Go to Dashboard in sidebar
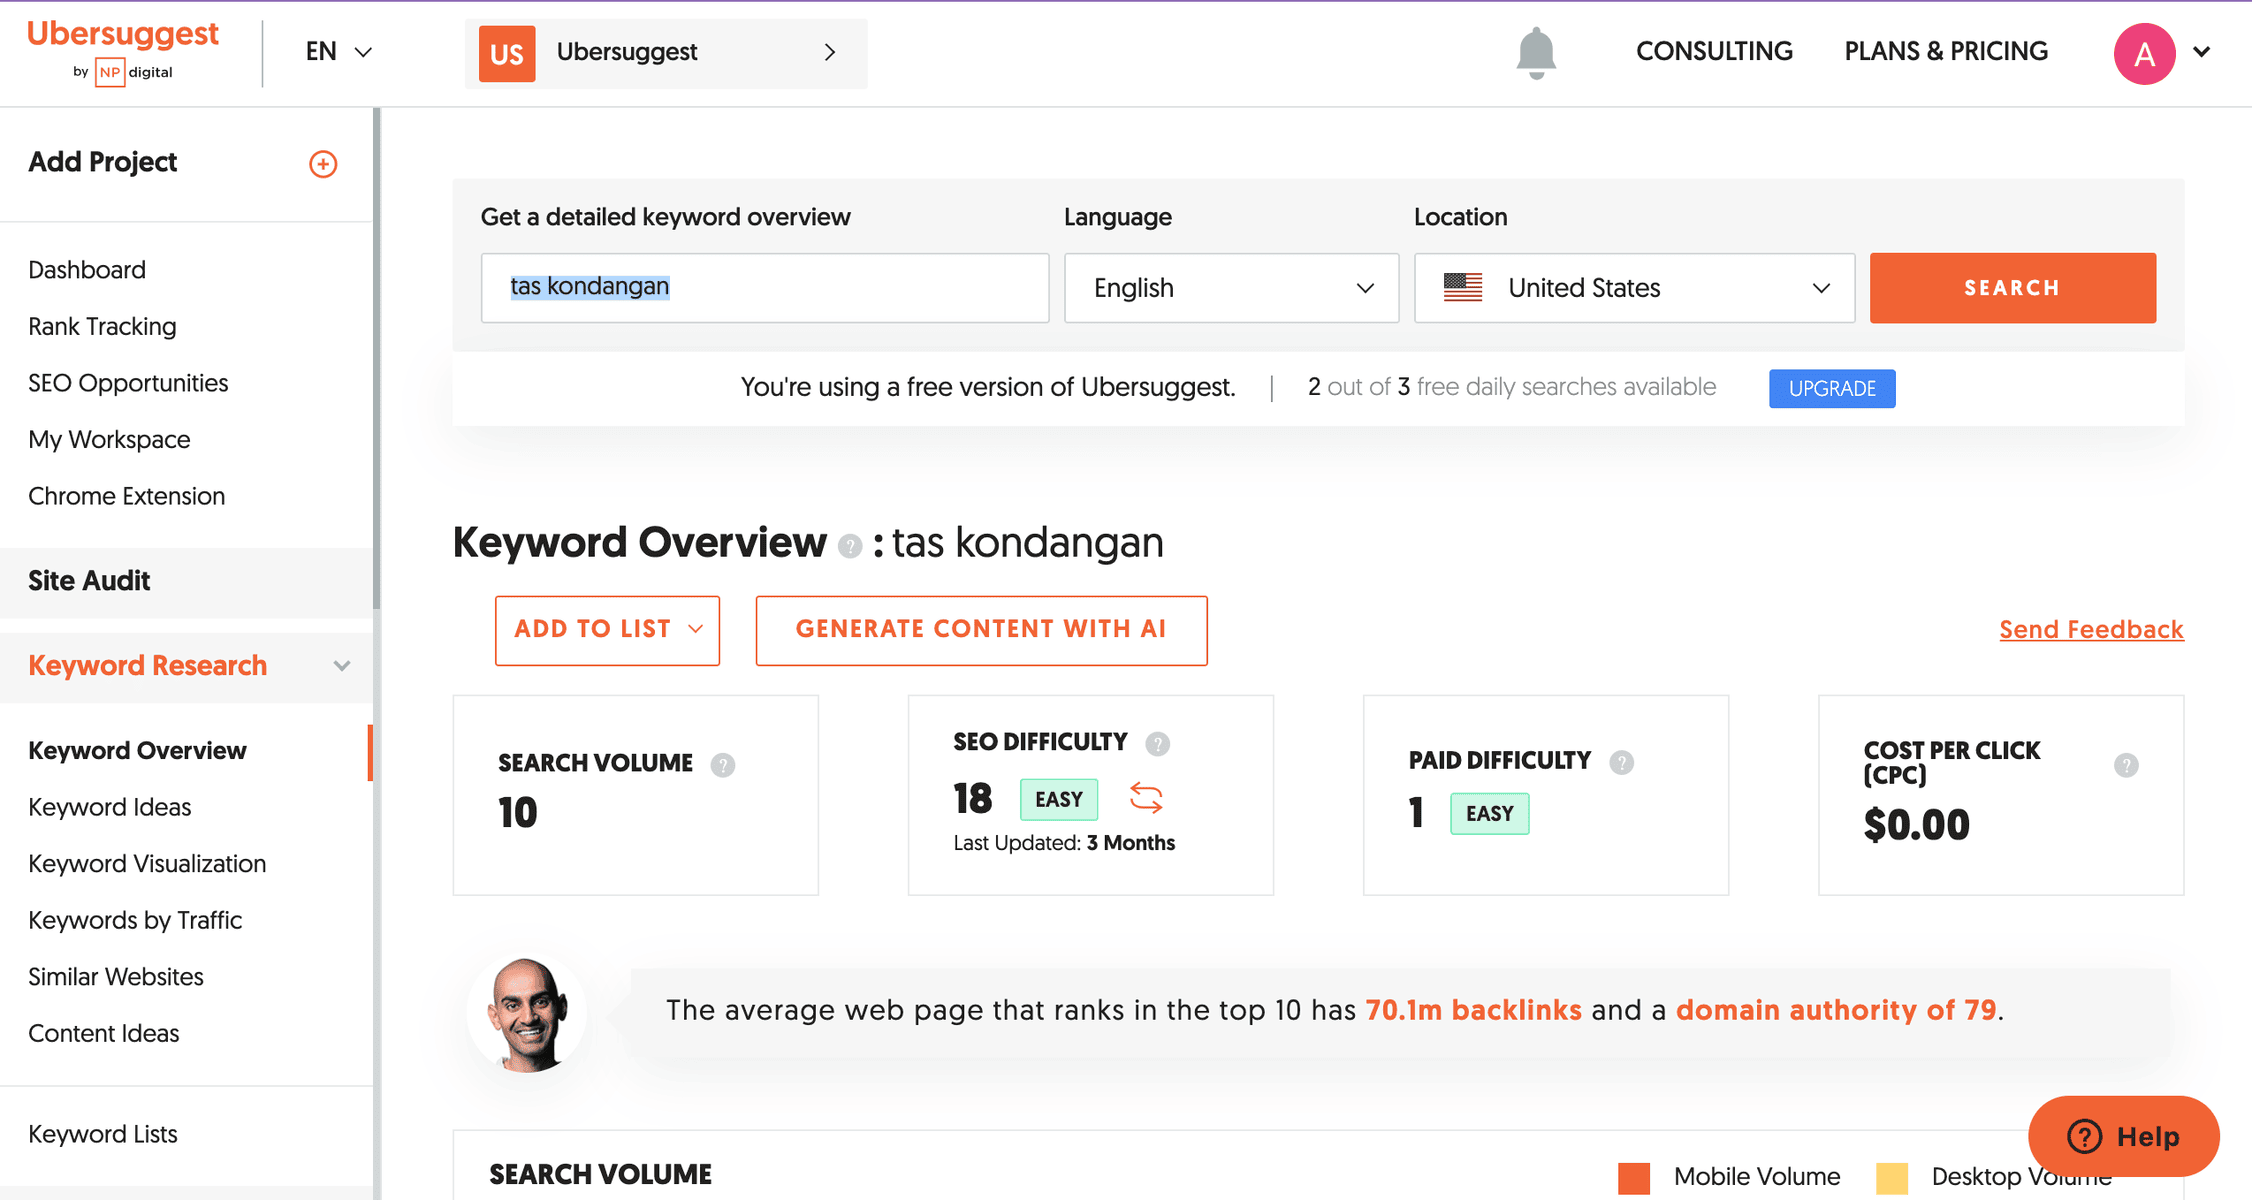Screen dimensions: 2252x1200 pos(87,270)
